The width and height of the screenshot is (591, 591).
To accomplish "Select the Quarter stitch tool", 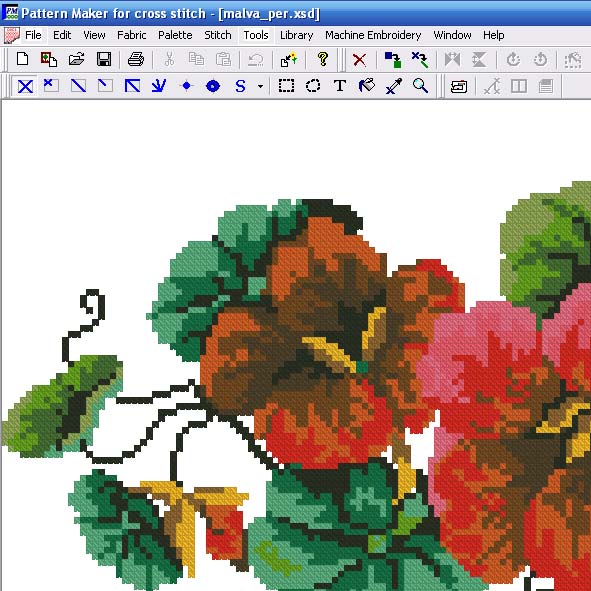I will click(51, 86).
